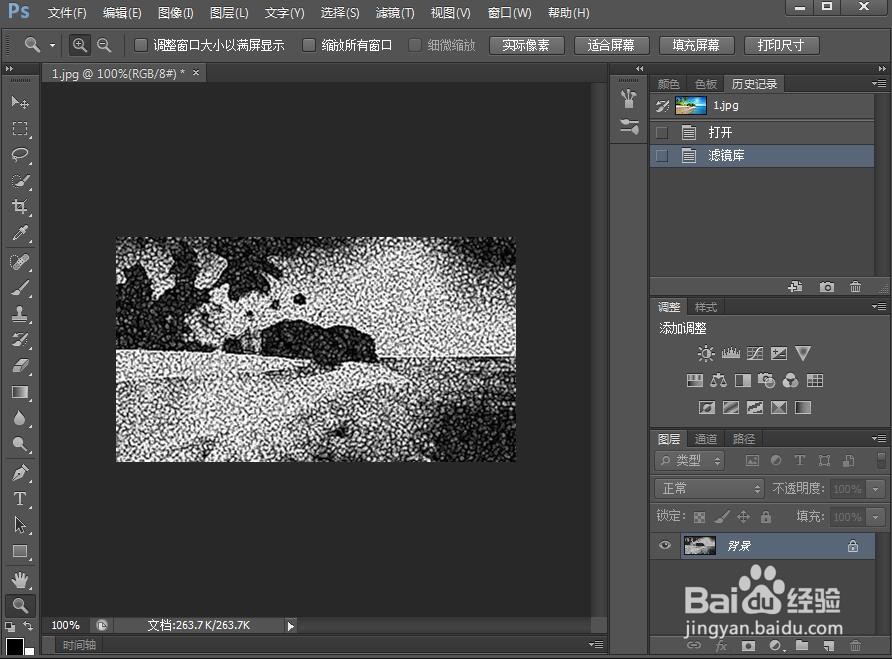Select the Crop tool
This screenshot has height=659, width=892.
click(20, 207)
